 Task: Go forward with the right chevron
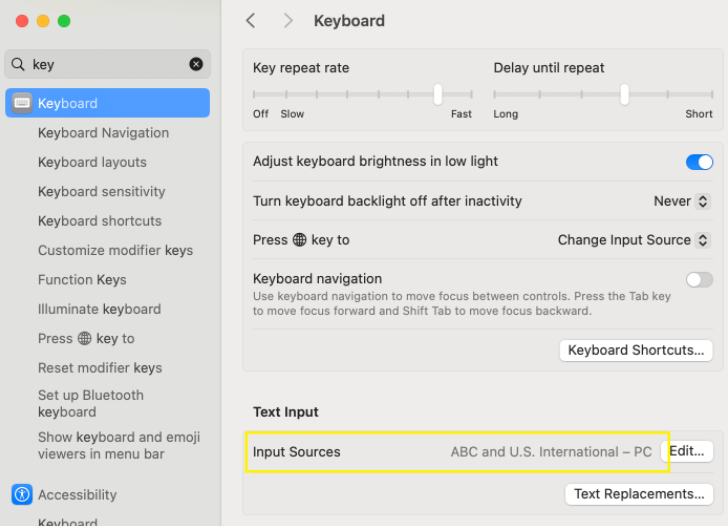(x=288, y=20)
